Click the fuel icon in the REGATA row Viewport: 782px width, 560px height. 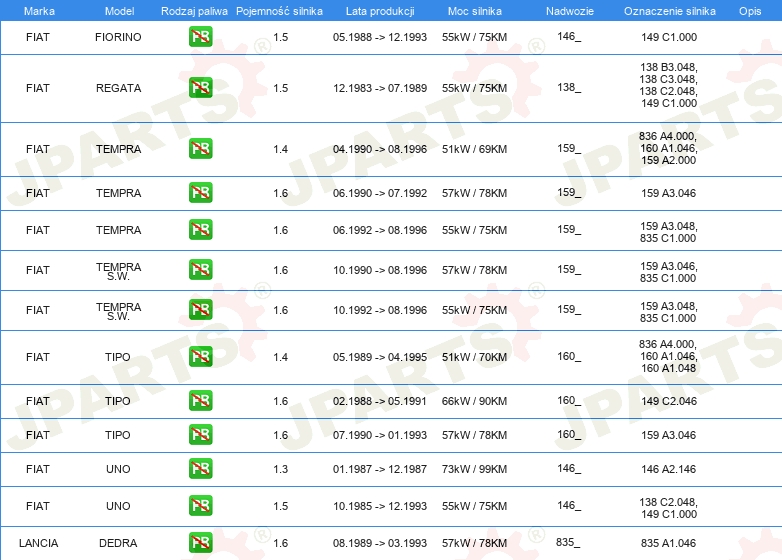click(x=200, y=88)
